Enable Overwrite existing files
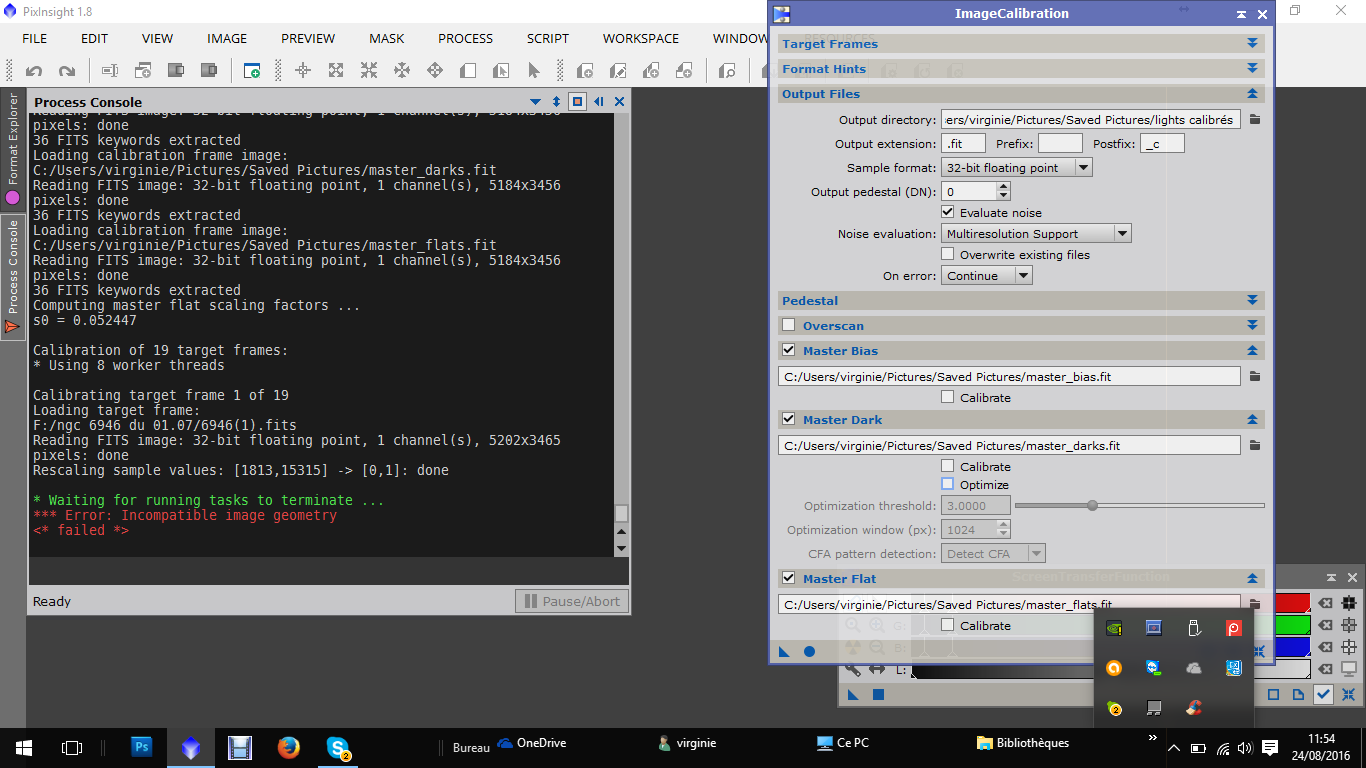Screen dimensions: 1366x768 (x=948, y=255)
